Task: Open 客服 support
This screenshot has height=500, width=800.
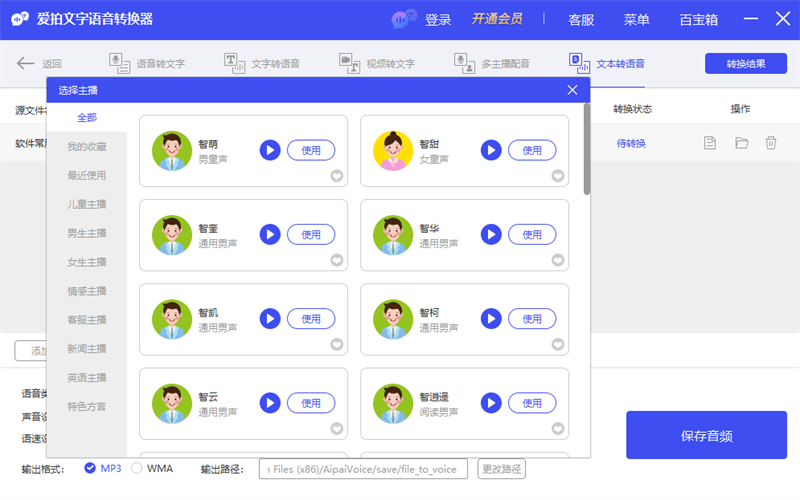Action: 581,20
